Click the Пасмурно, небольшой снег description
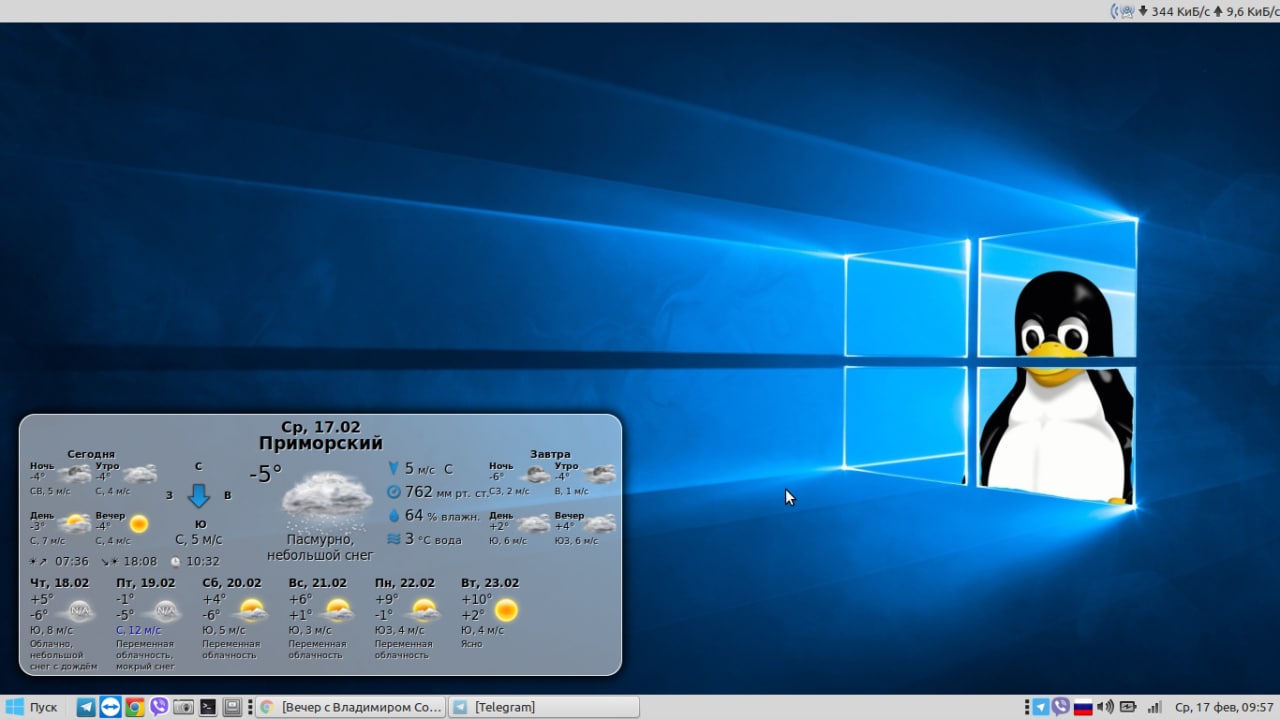 (x=320, y=547)
